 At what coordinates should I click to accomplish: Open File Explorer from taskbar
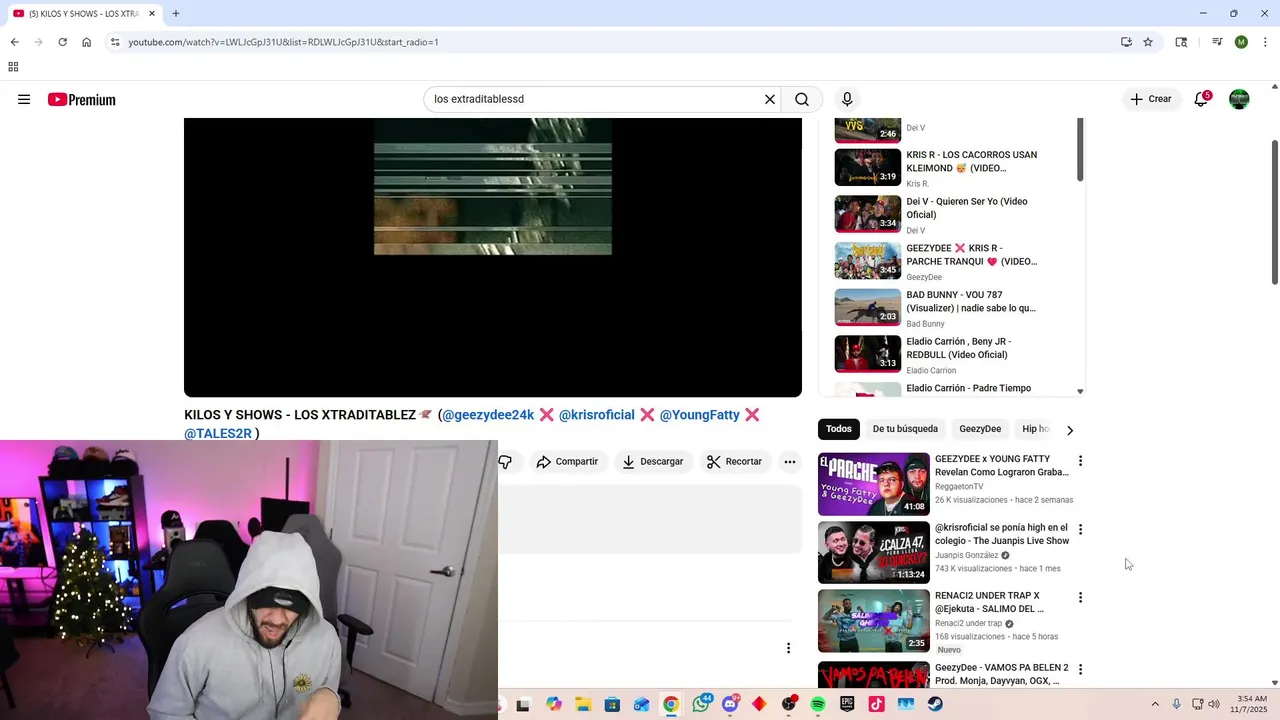[x=583, y=704]
